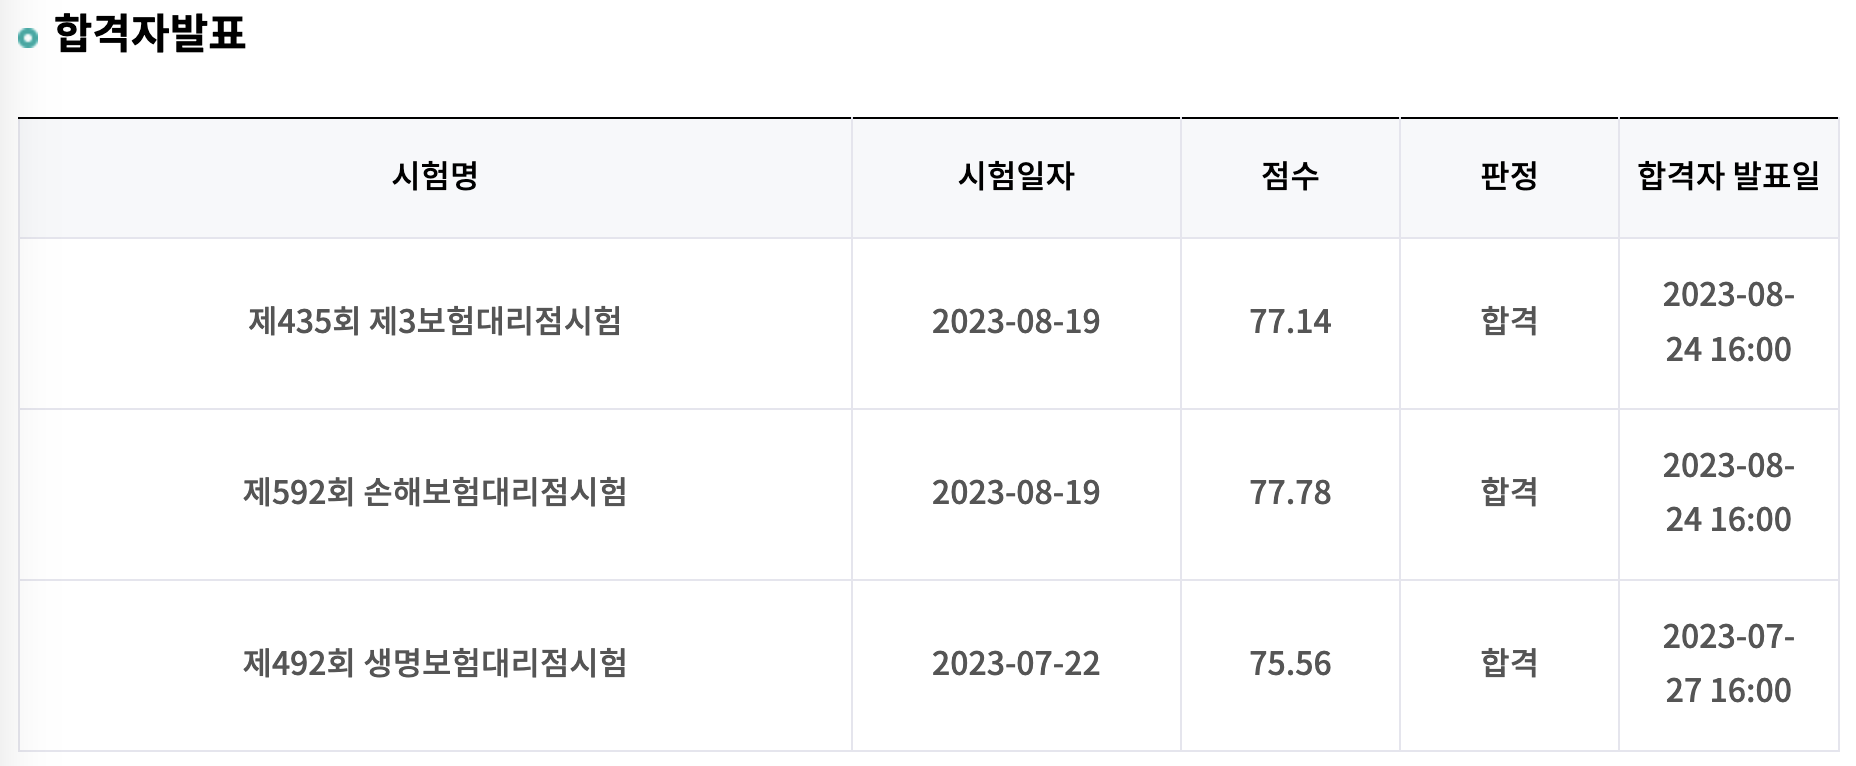Screen dimensions: 1856x766
Task: Click the teal bullet icon beside 합격자발표
Action: pyautogui.click(x=28, y=39)
